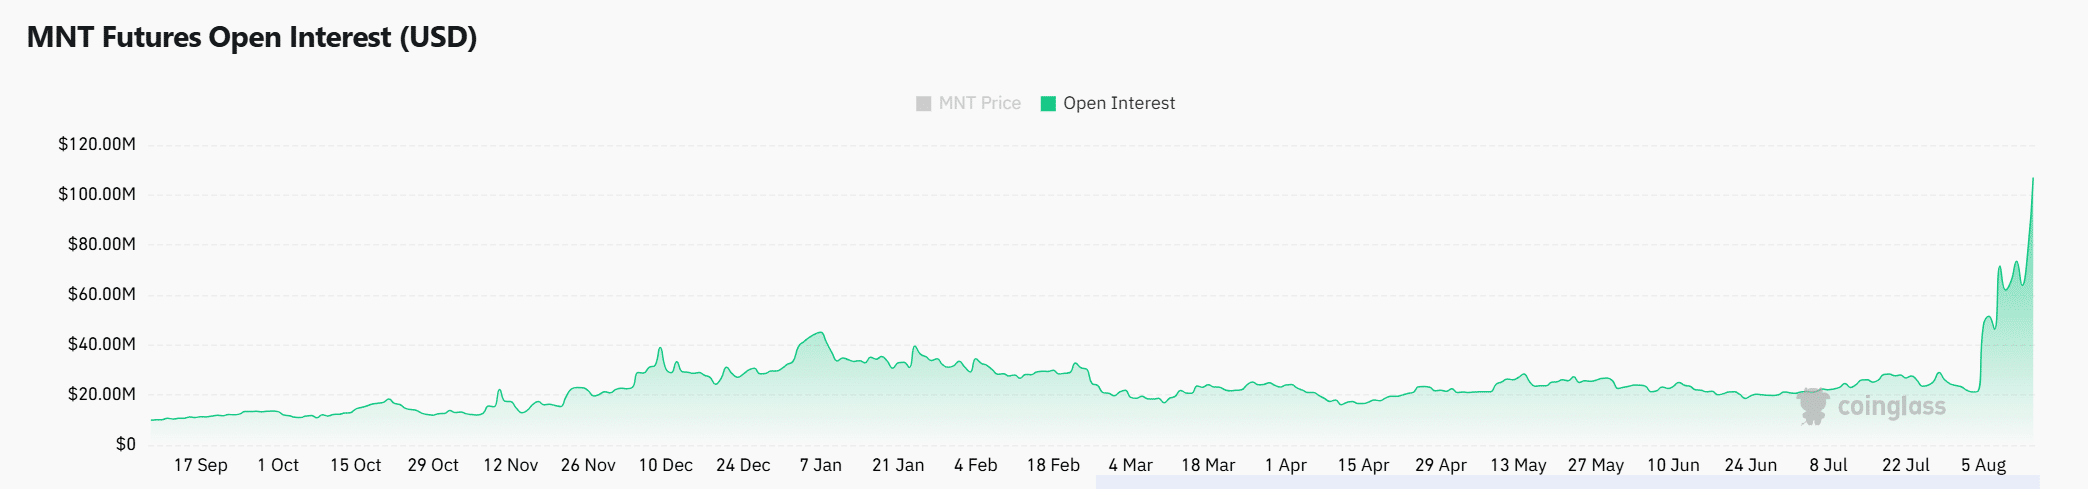This screenshot has height=489, width=2088.
Task: Click the 1 Apr x-axis label
Action: [x=1285, y=465]
